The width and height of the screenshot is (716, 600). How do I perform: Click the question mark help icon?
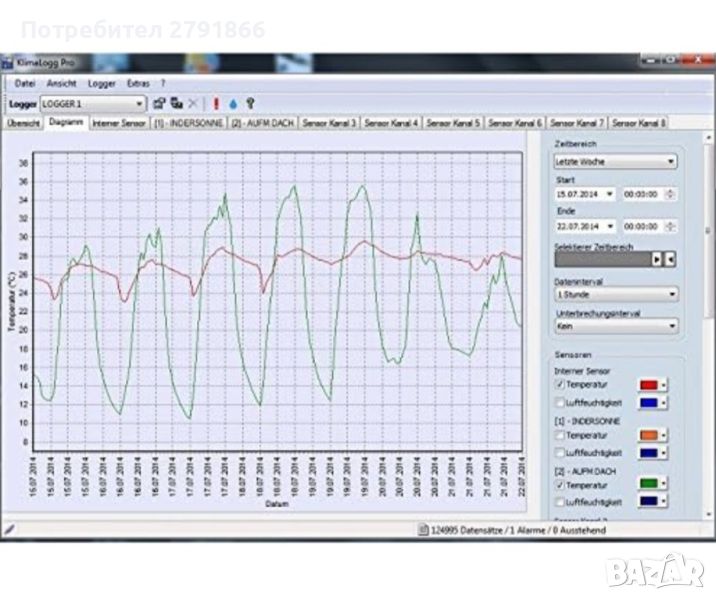250,103
